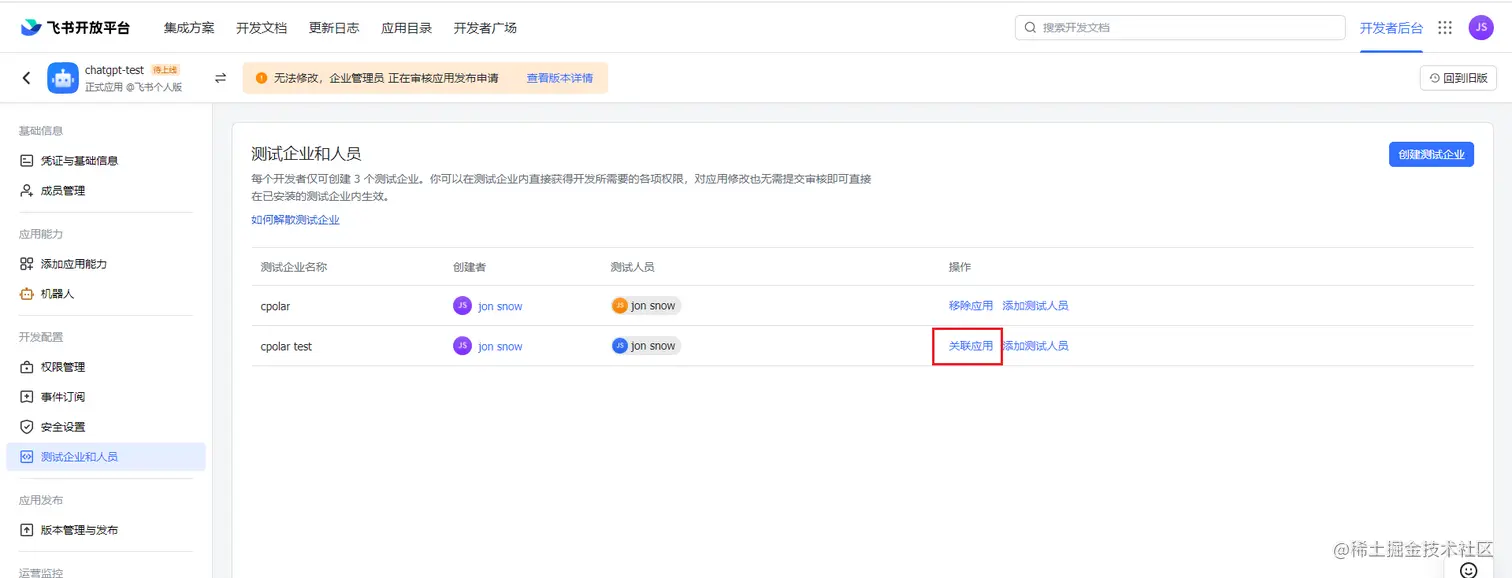Focus the 搜索开发文档 search field
The image size is (1512, 578).
(x=1180, y=28)
